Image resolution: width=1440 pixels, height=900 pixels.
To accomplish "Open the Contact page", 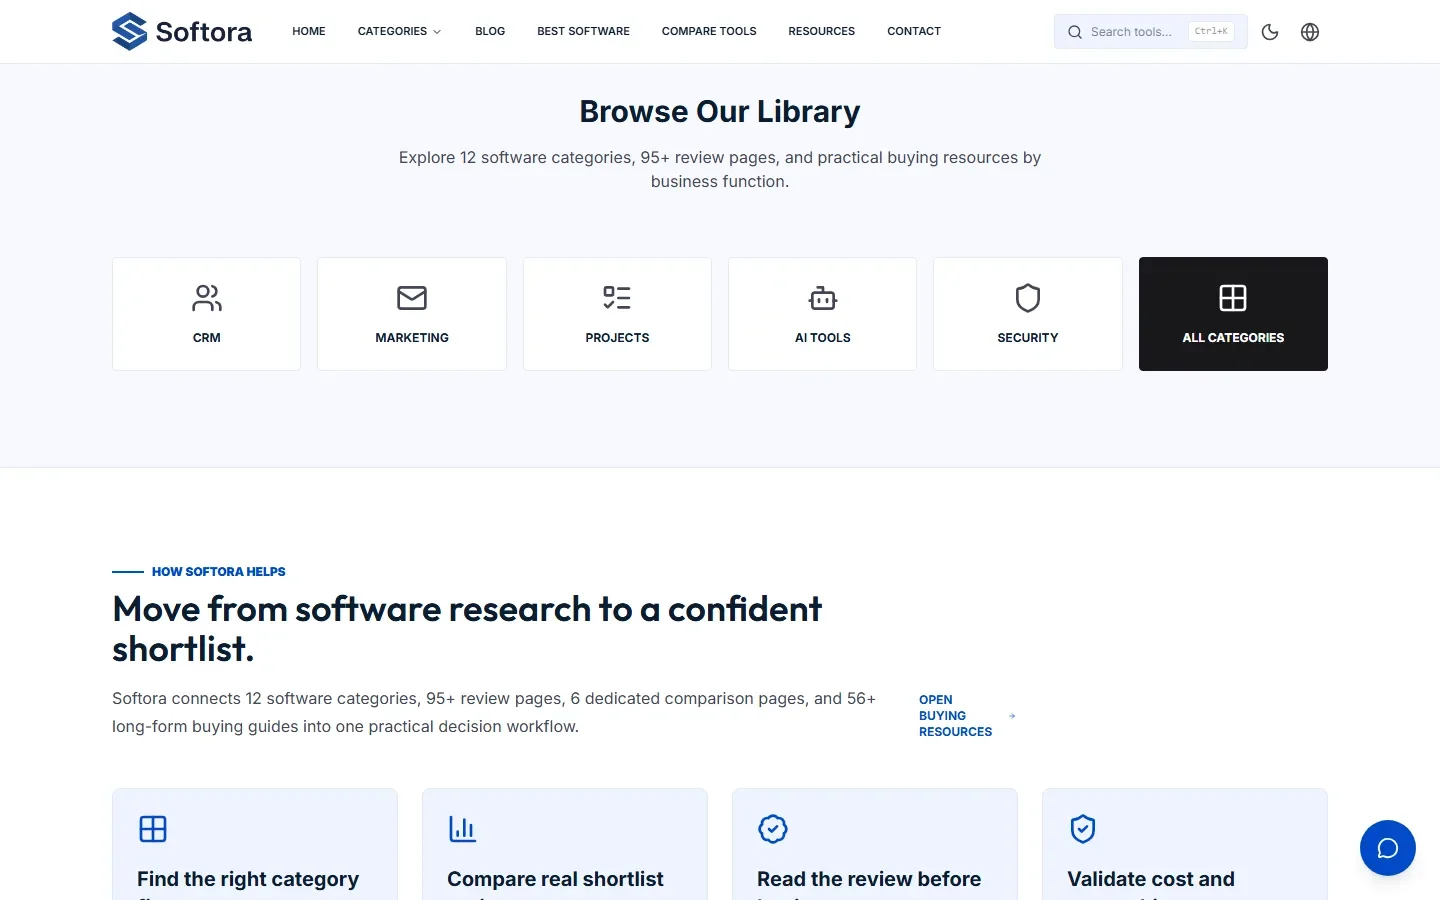I will point(914,31).
